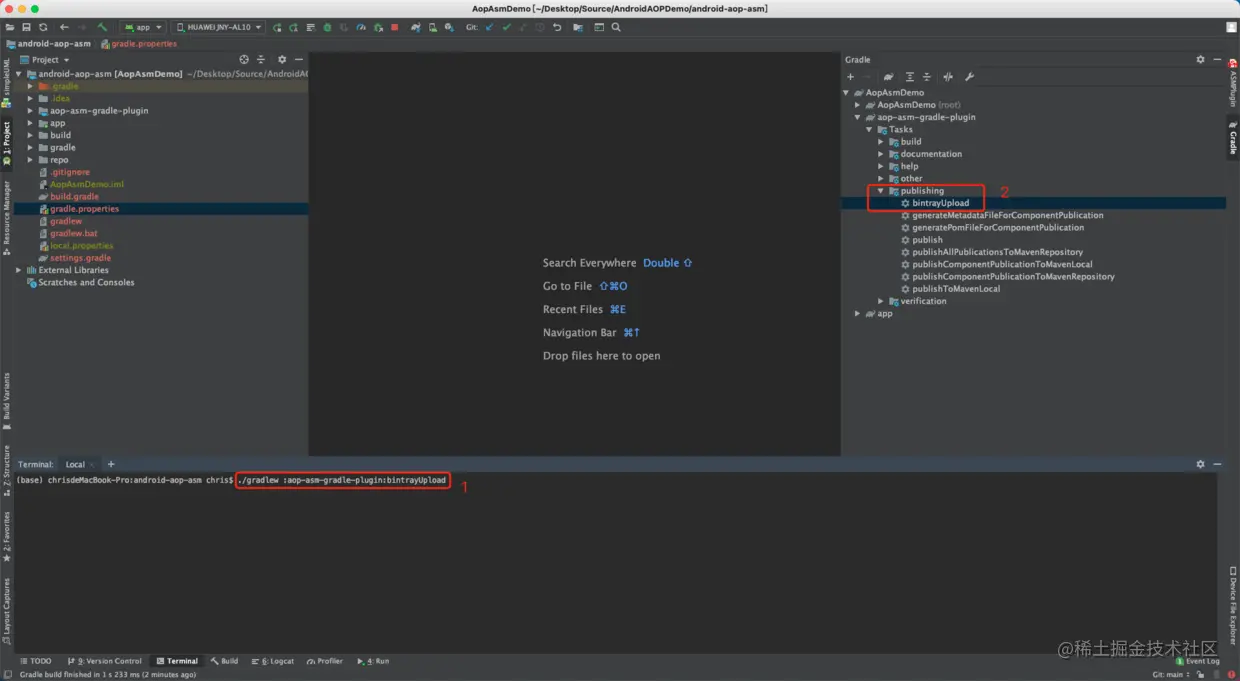The image size is (1240, 681).
Task: Collapse aop-asm-gradle-plugin node in Gradle tree
Action: tap(857, 117)
